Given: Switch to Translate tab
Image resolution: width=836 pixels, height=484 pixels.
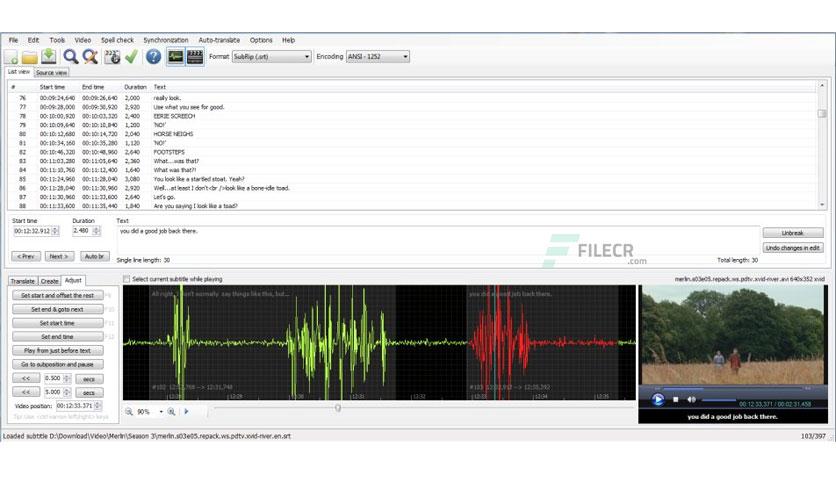Looking at the screenshot, I should pos(23,281).
